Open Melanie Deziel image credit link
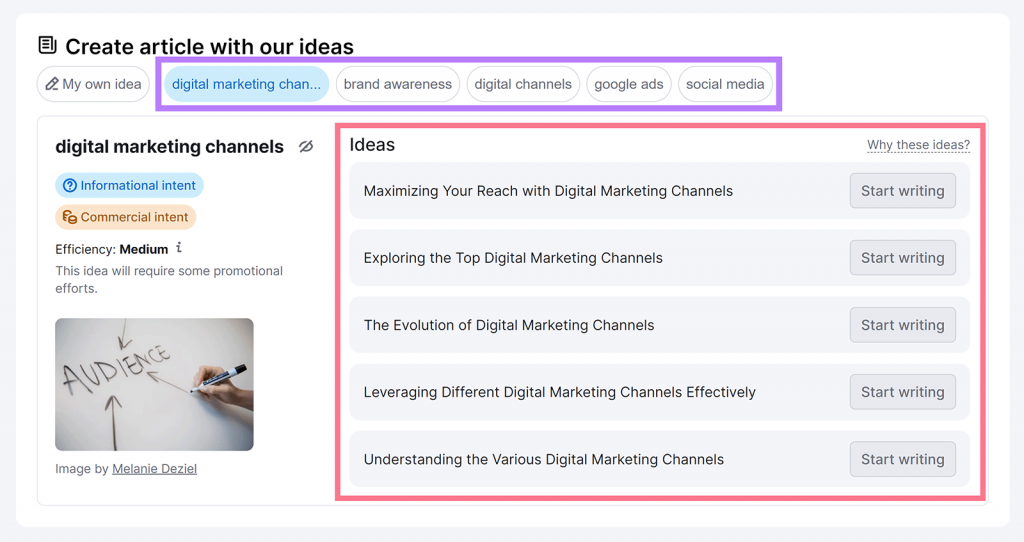 [154, 468]
